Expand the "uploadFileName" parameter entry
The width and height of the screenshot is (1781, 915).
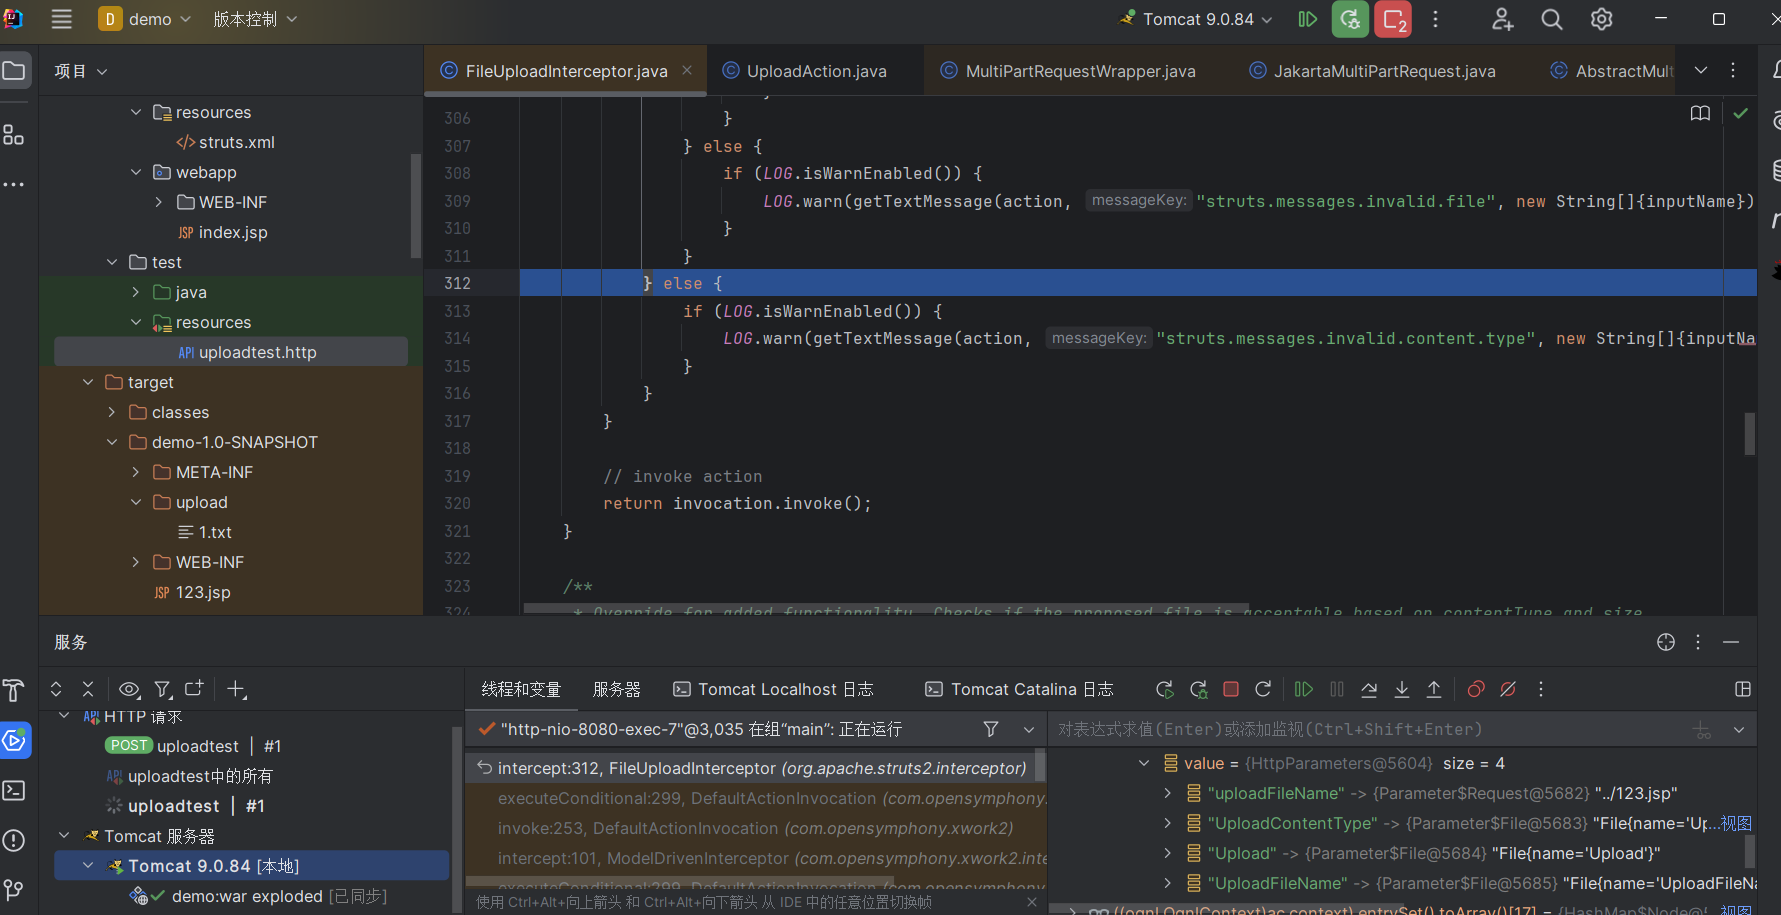[x=1167, y=793]
